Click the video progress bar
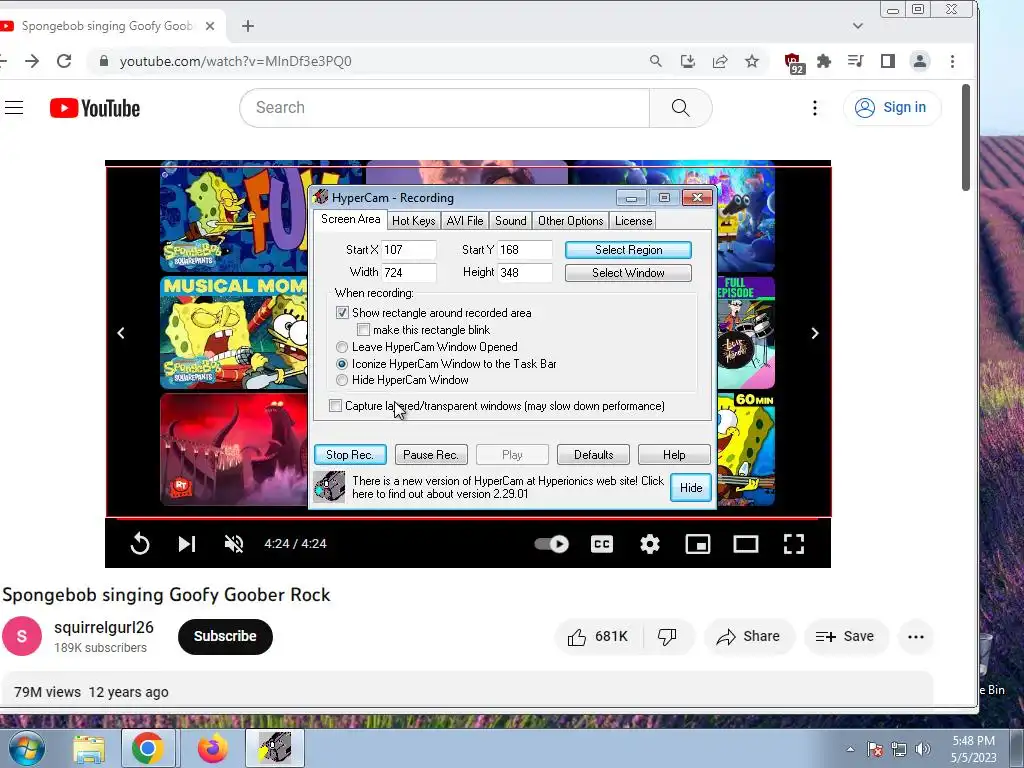The height and width of the screenshot is (768, 1024). coord(468,519)
